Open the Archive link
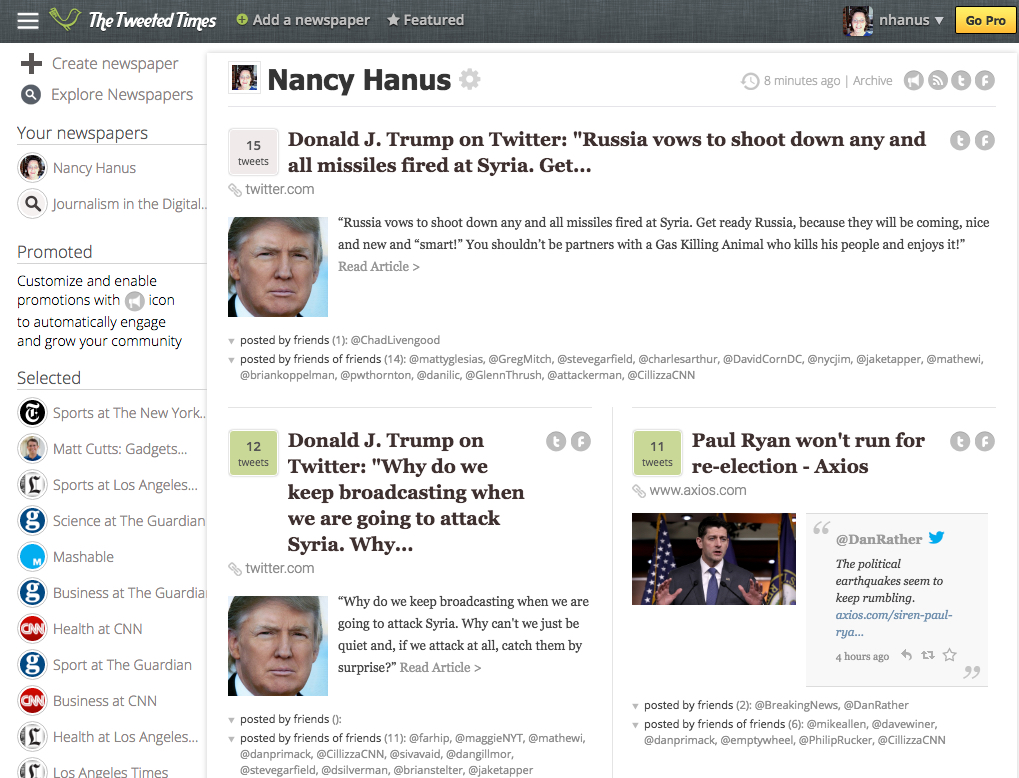 click(872, 81)
